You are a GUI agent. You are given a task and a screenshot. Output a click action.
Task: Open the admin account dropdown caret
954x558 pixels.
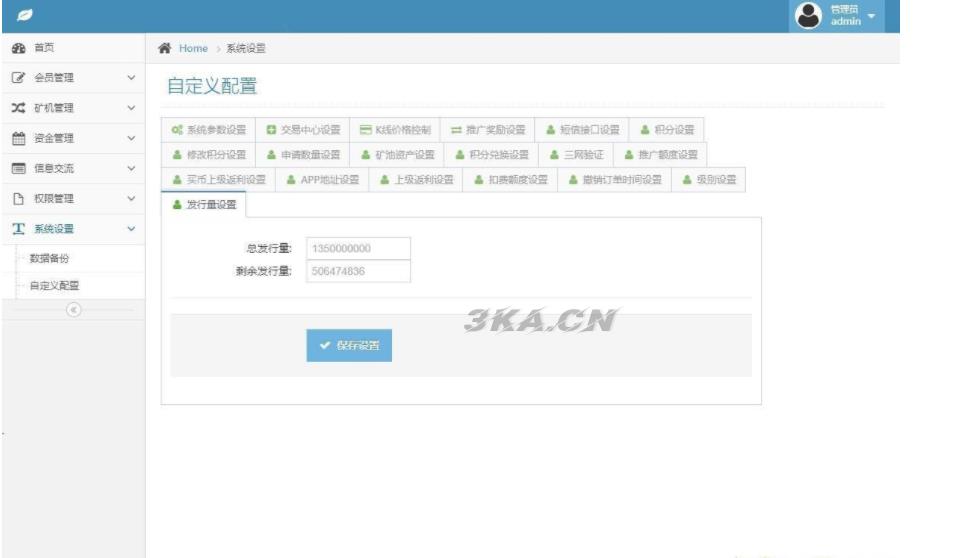pyautogui.click(x=871, y=15)
